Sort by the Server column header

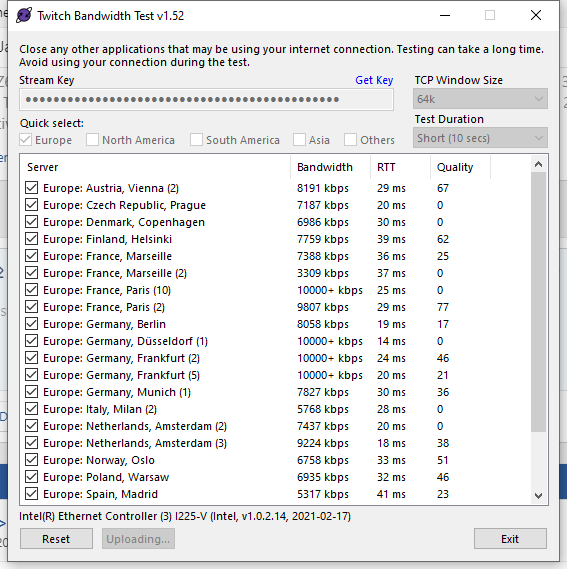[155, 167]
